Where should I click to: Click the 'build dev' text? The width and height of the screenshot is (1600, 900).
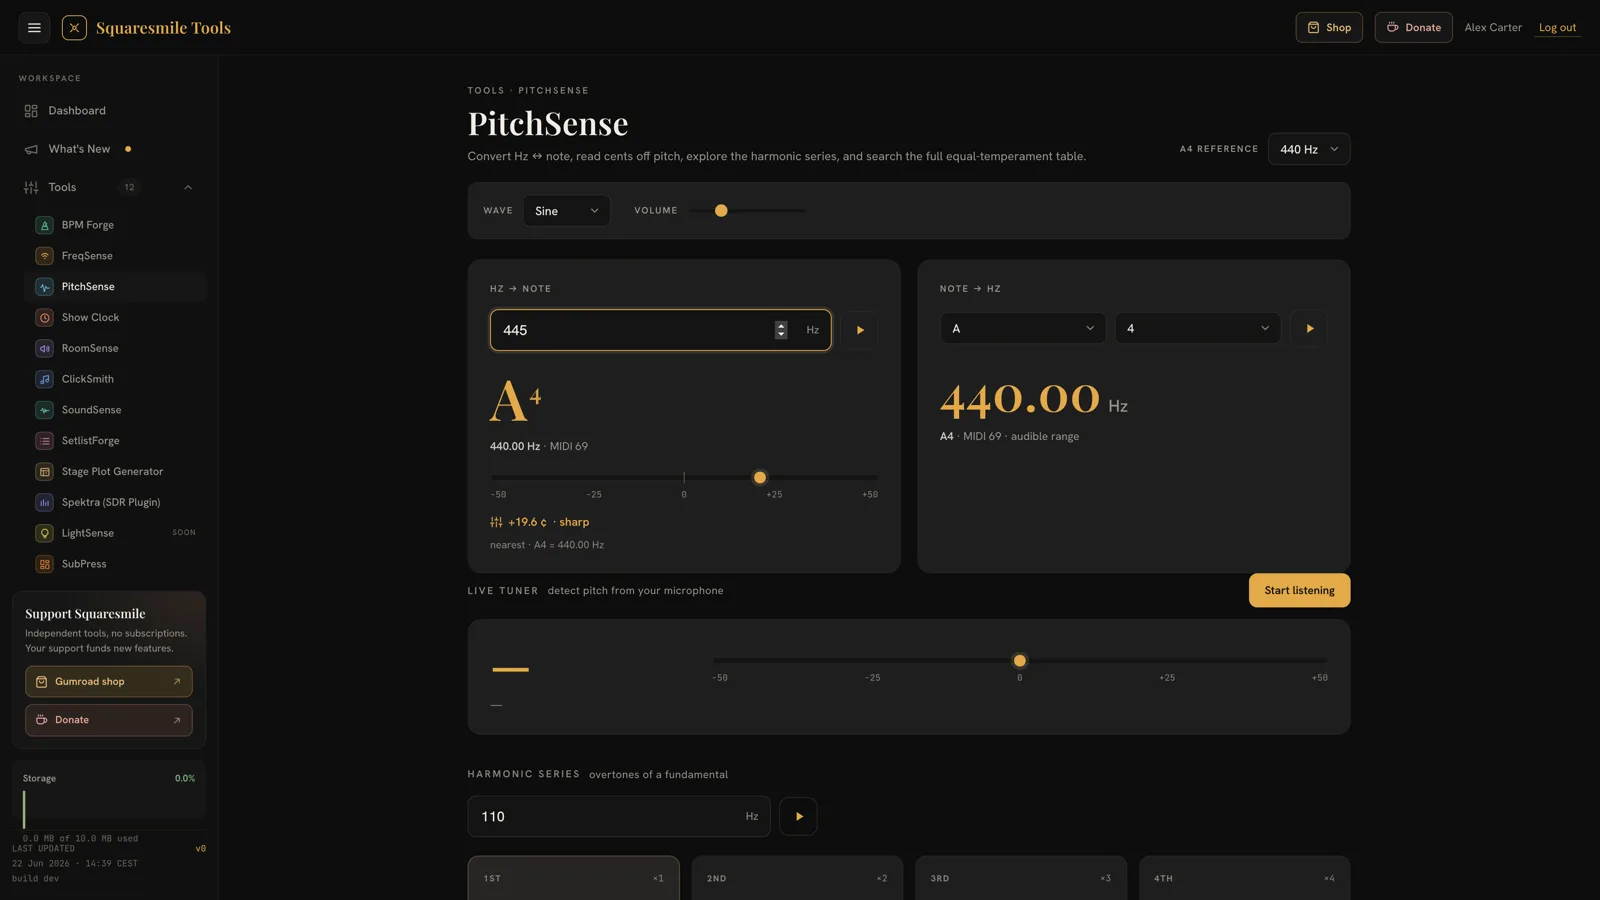pos(35,879)
